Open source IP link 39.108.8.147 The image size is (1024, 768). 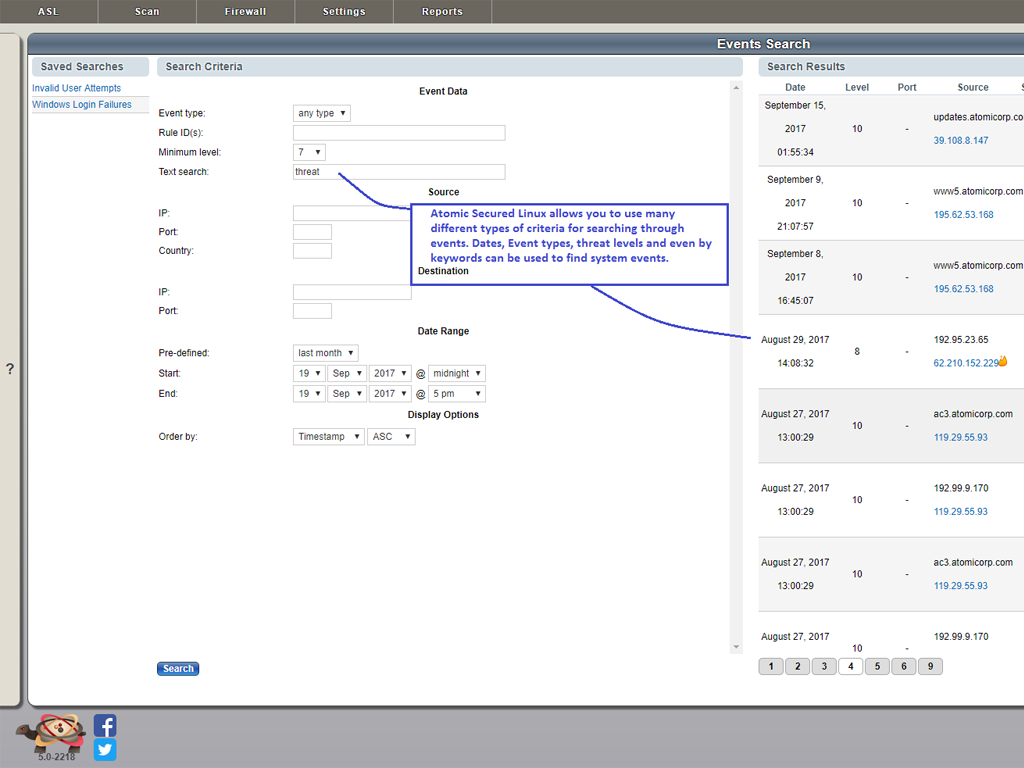coord(961,140)
